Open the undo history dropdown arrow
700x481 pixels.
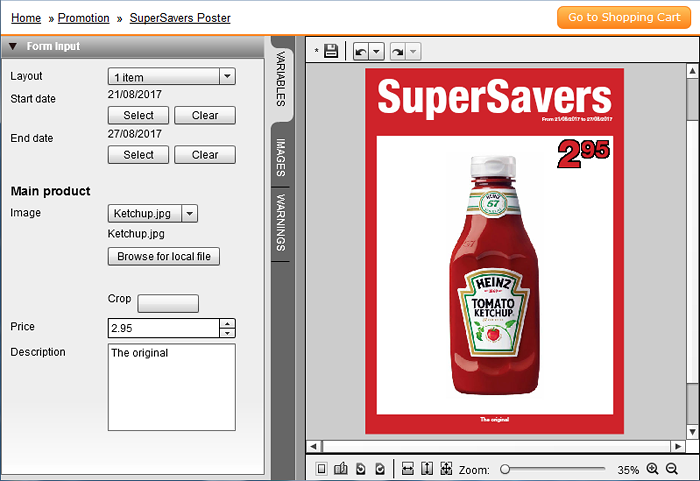pyautogui.click(x=376, y=52)
